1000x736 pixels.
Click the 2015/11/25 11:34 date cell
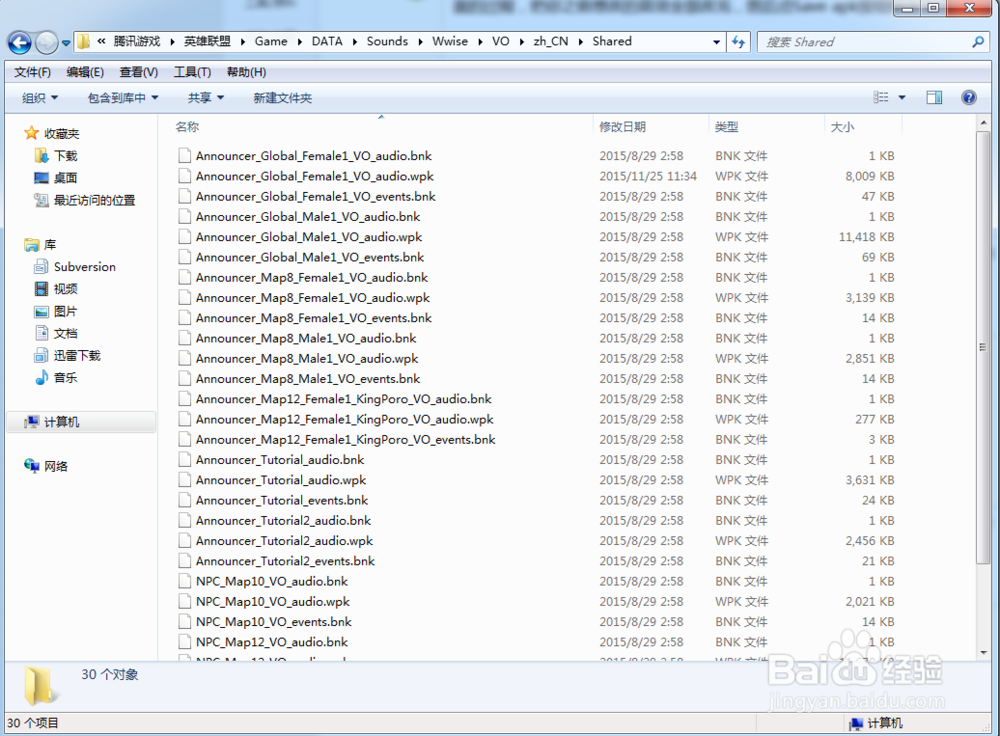point(647,176)
